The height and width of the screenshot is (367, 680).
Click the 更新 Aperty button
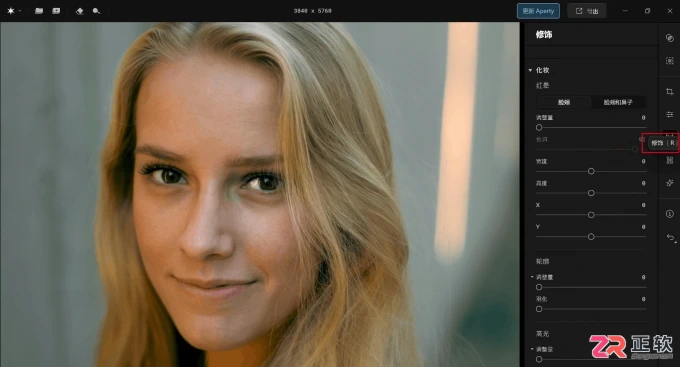(x=538, y=11)
